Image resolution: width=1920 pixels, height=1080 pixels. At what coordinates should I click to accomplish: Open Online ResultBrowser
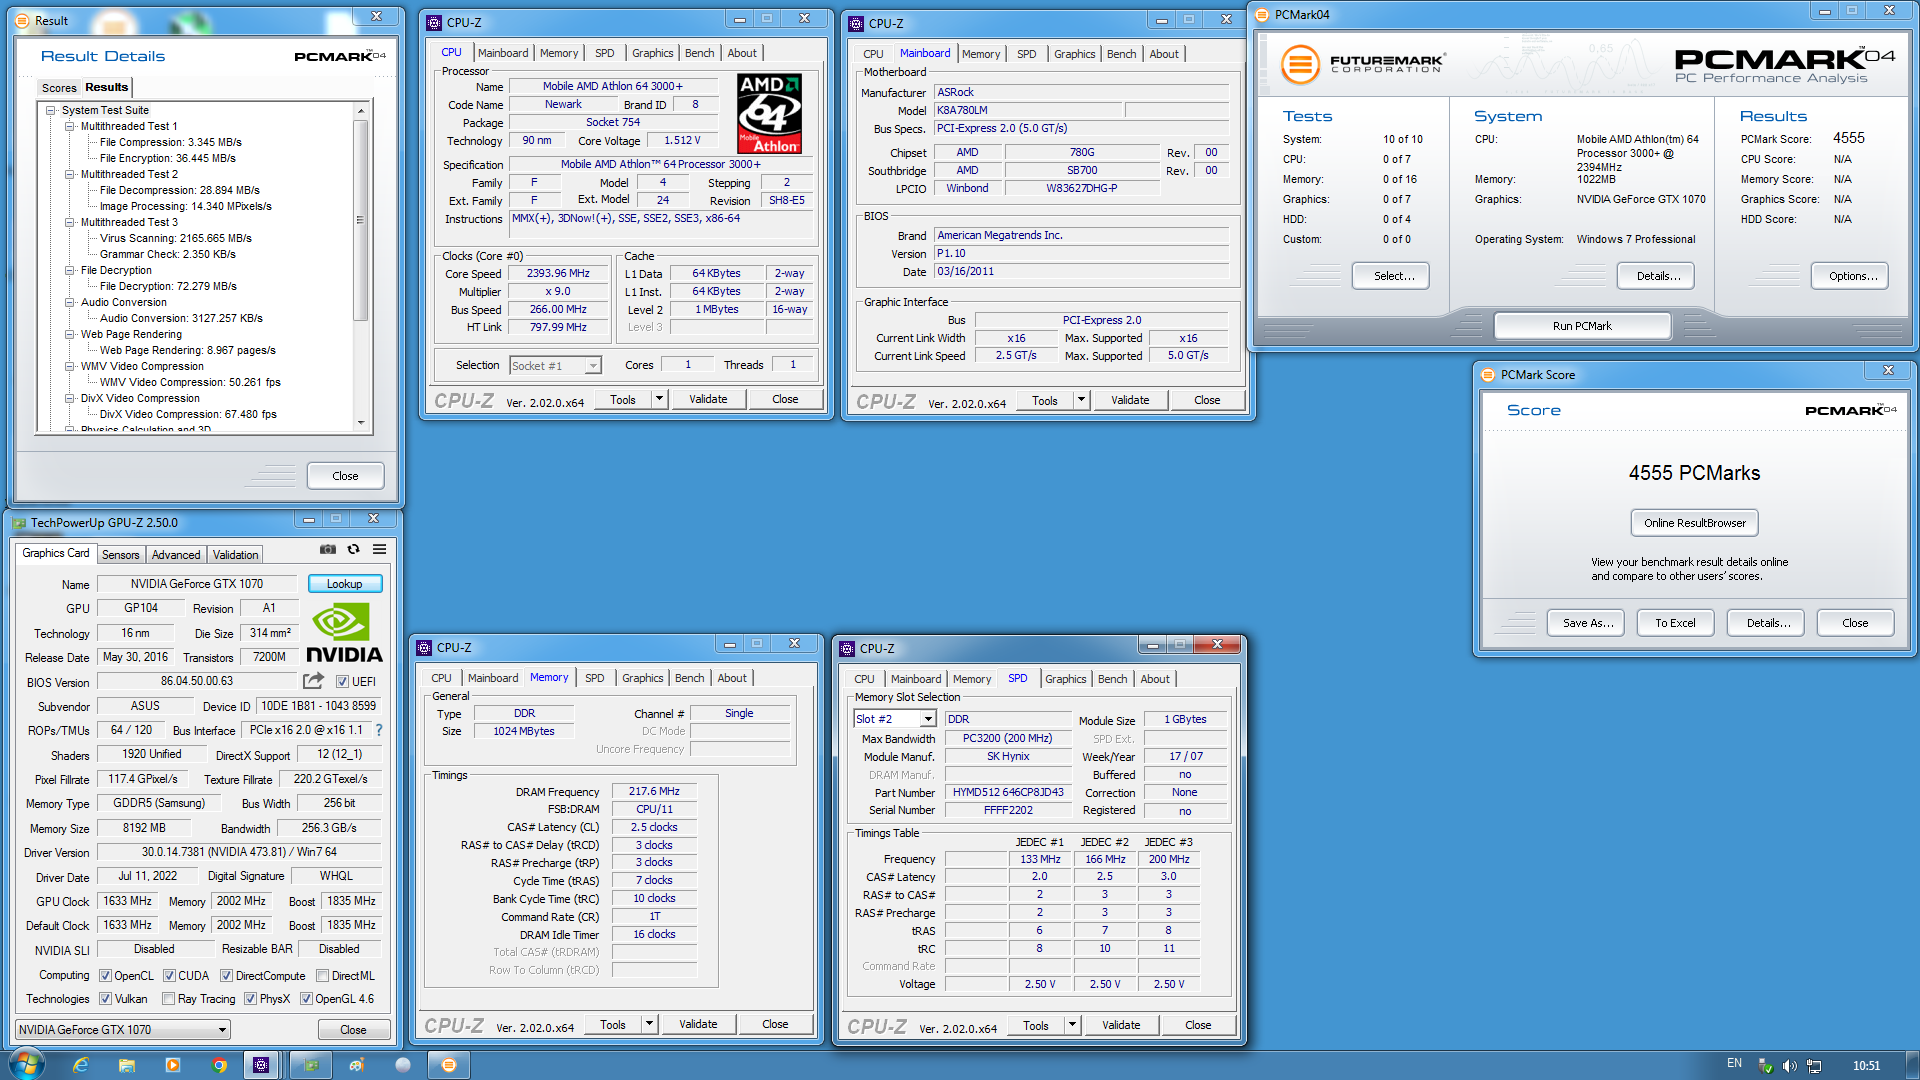click(1694, 523)
